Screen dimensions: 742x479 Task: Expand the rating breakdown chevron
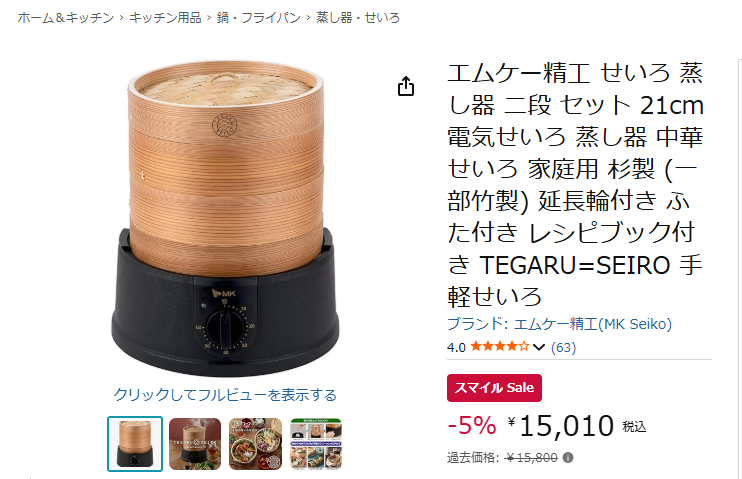[x=539, y=347]
